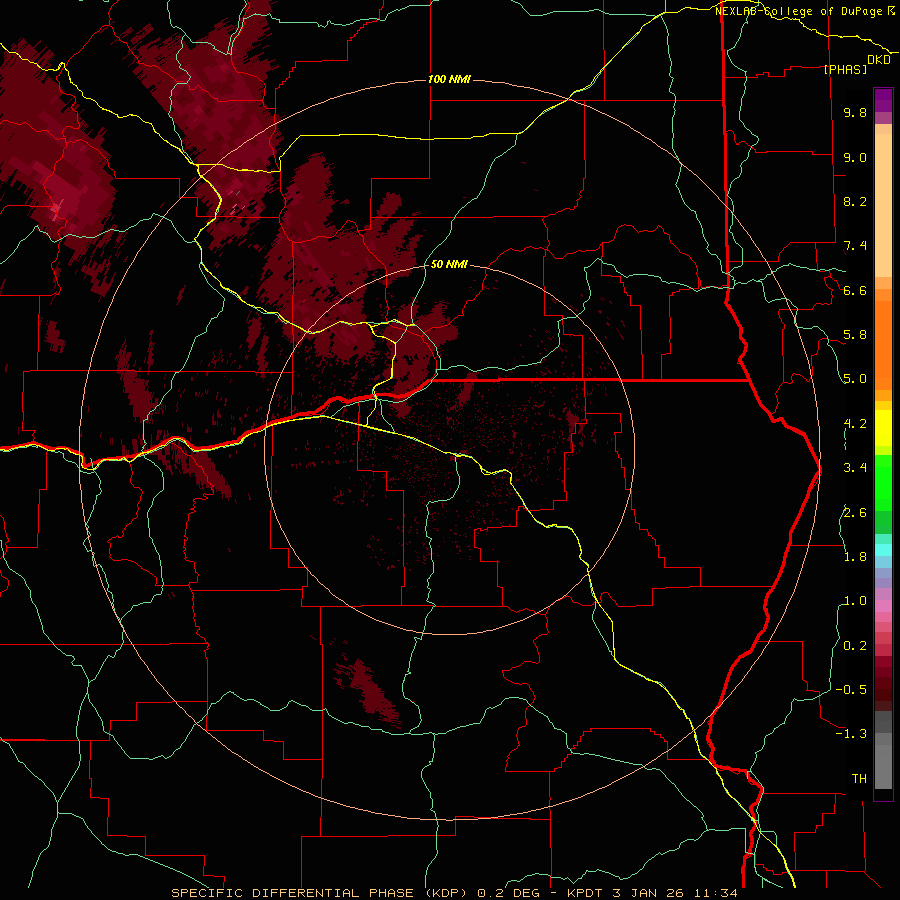
Task: Click the 50 NMI range ring label
Action: click(449, 265)
